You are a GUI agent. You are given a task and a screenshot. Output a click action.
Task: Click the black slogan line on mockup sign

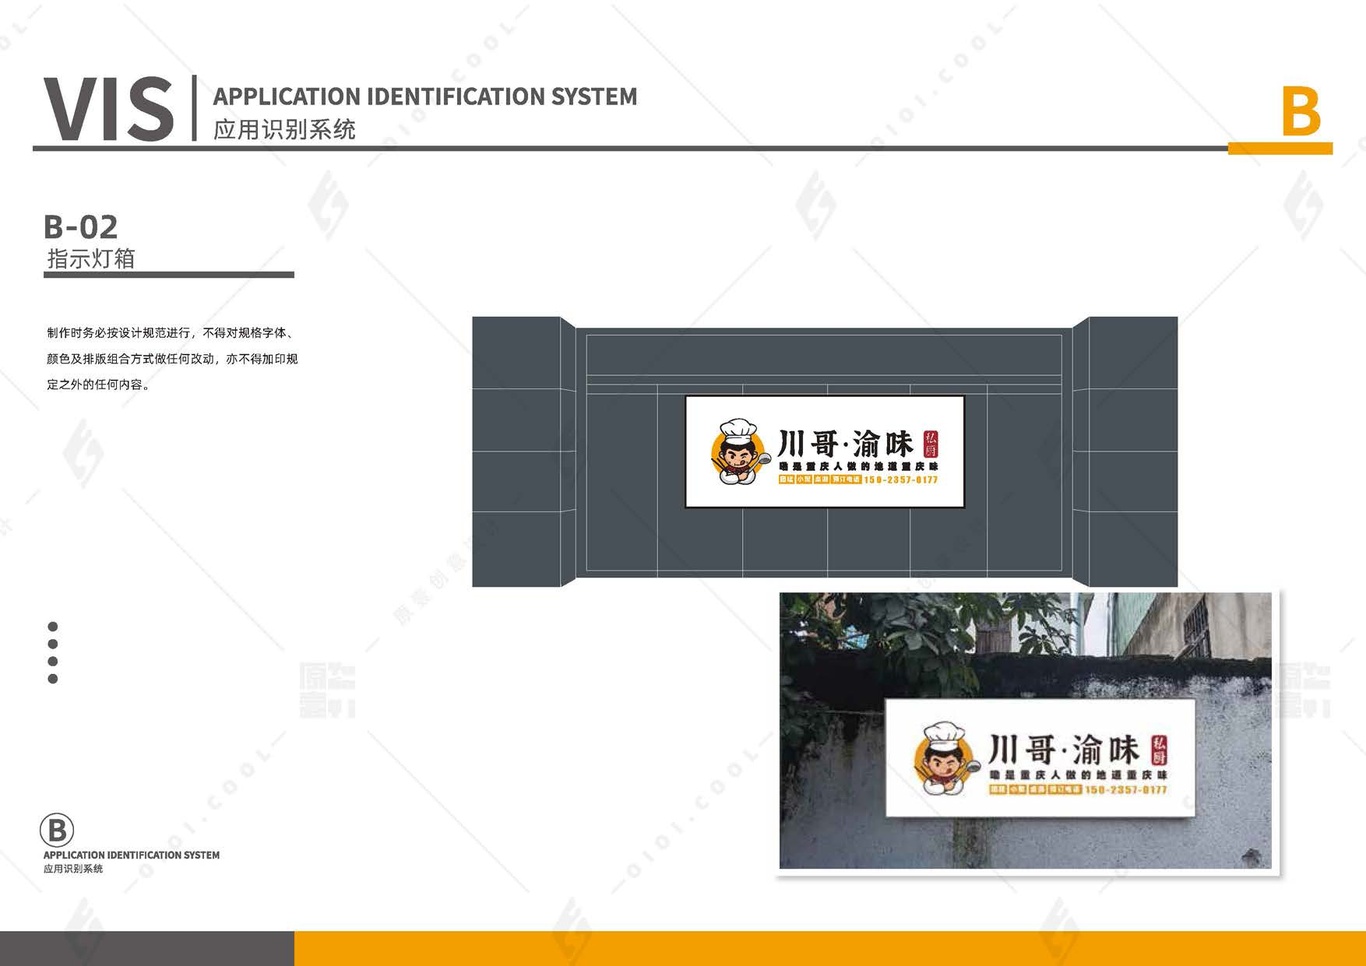coord(858,466)
